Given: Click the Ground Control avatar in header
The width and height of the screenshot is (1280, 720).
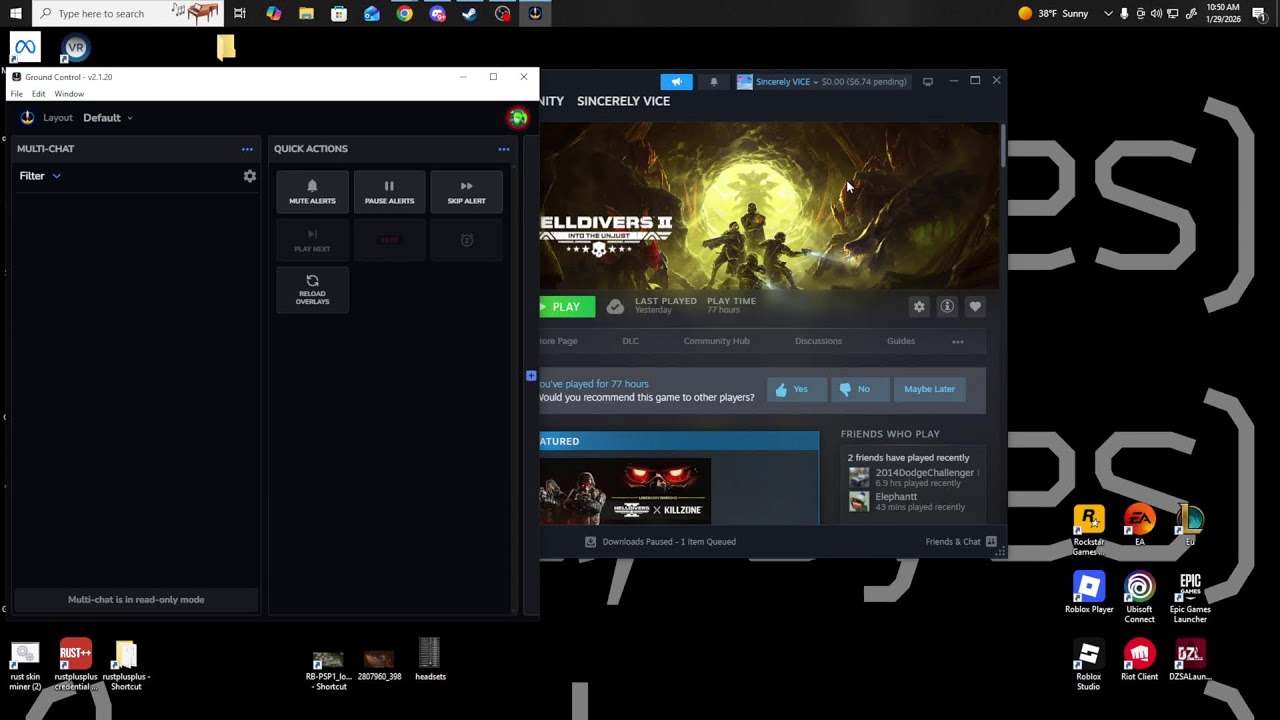Looking at the screenshot, I should click(x=518, y=118).
